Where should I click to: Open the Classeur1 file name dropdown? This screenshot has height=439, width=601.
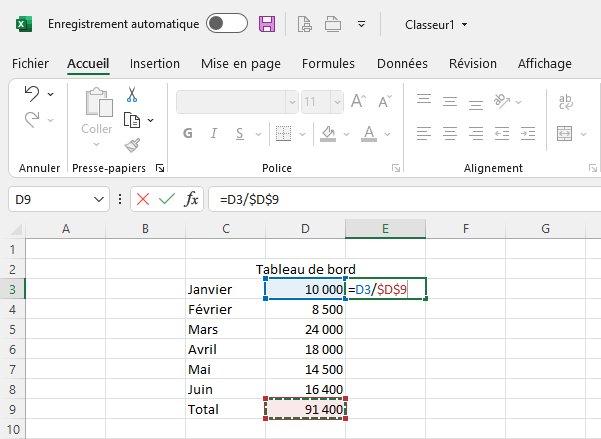436,25
